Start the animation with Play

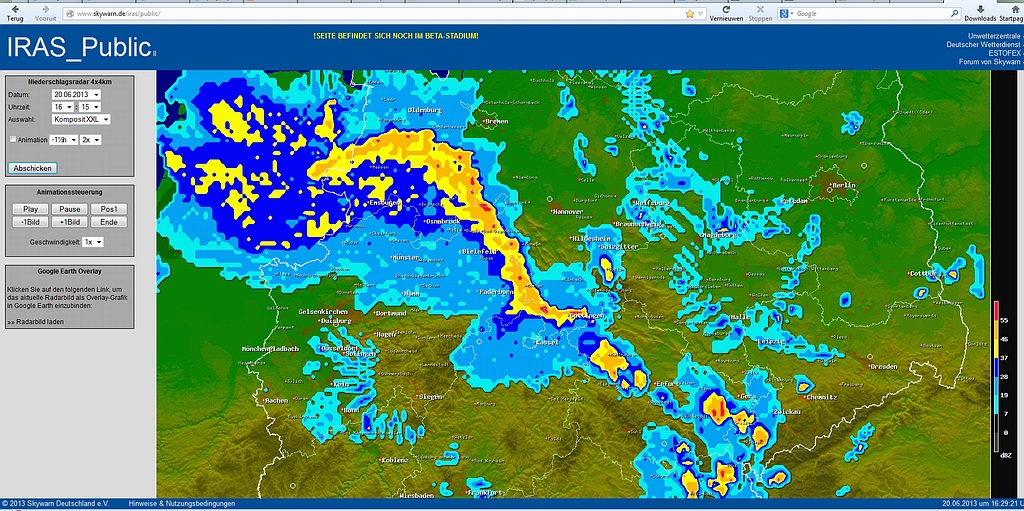point(30,209)
